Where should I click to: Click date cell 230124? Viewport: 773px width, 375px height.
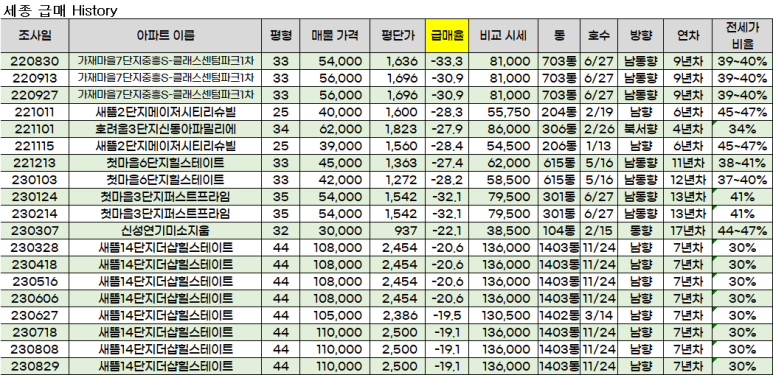pos(35,197)
